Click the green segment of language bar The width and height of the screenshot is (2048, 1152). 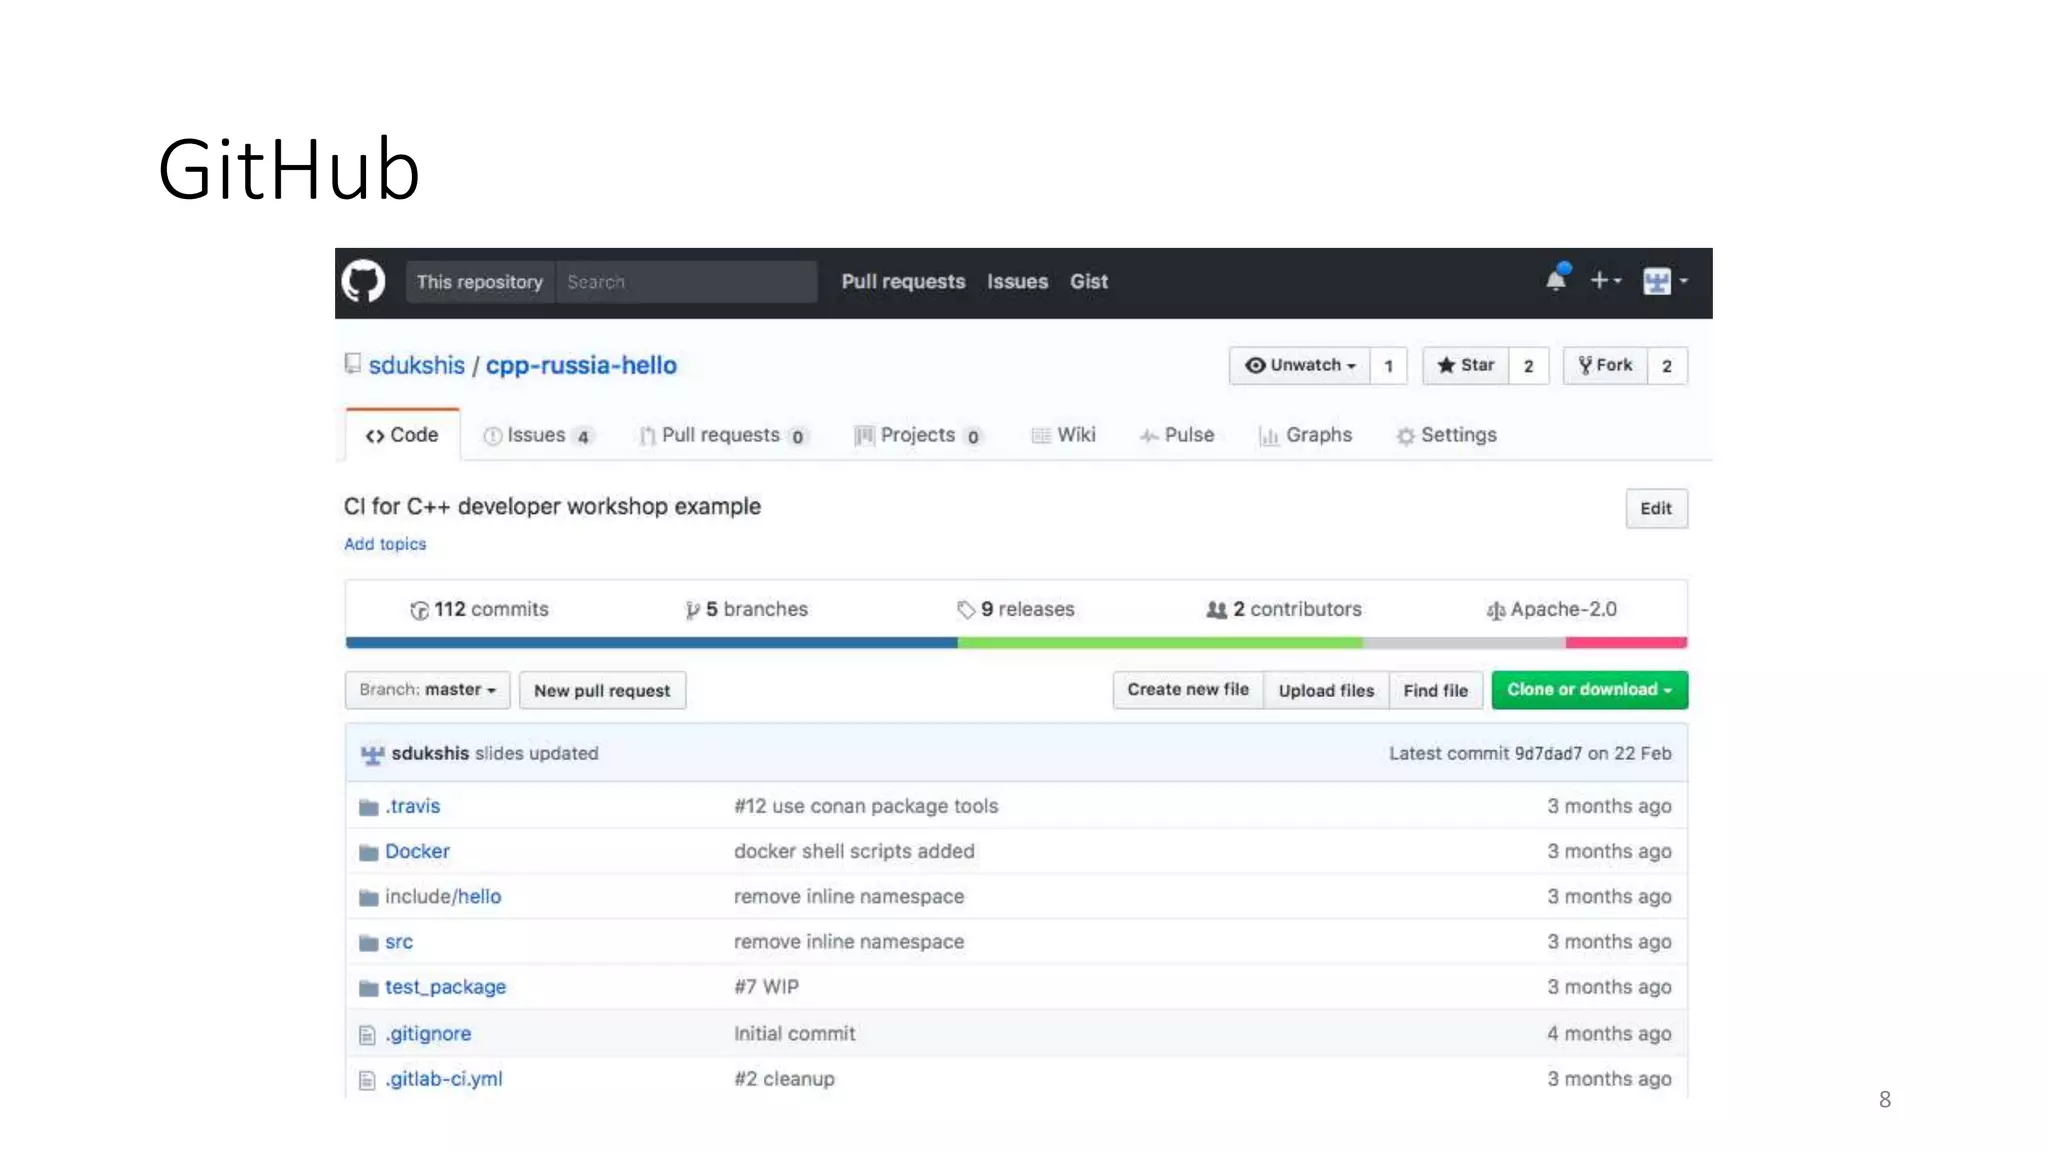click(1160, 643)
